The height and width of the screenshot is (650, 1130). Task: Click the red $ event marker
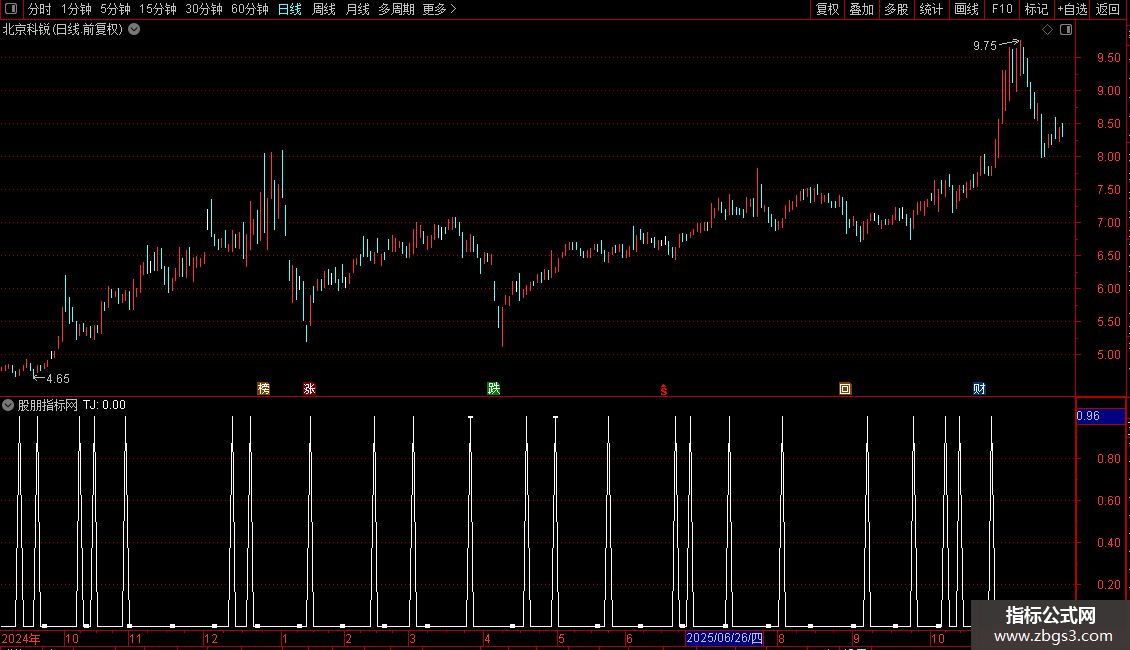(664, 389)
